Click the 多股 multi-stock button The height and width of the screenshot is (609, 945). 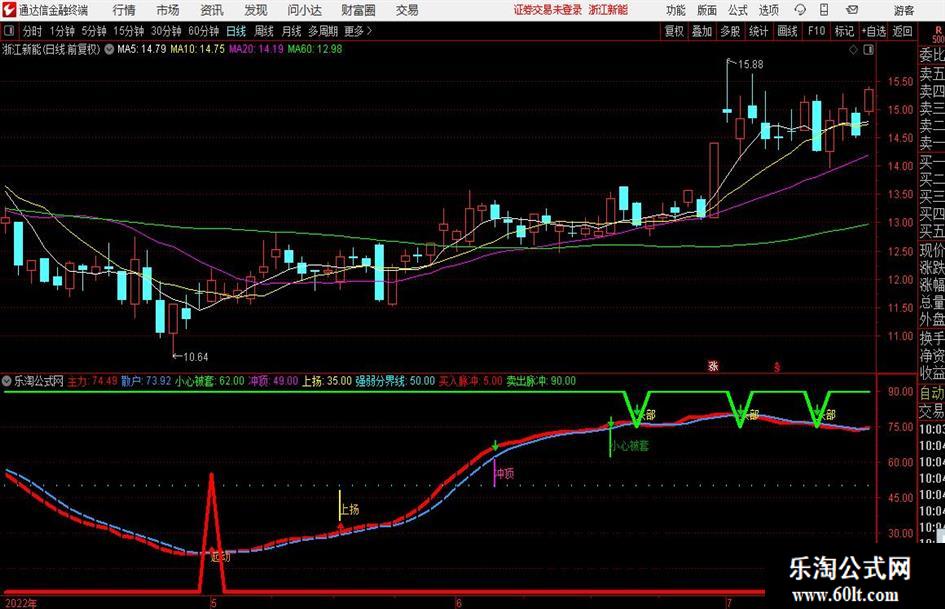pos(730,31)
